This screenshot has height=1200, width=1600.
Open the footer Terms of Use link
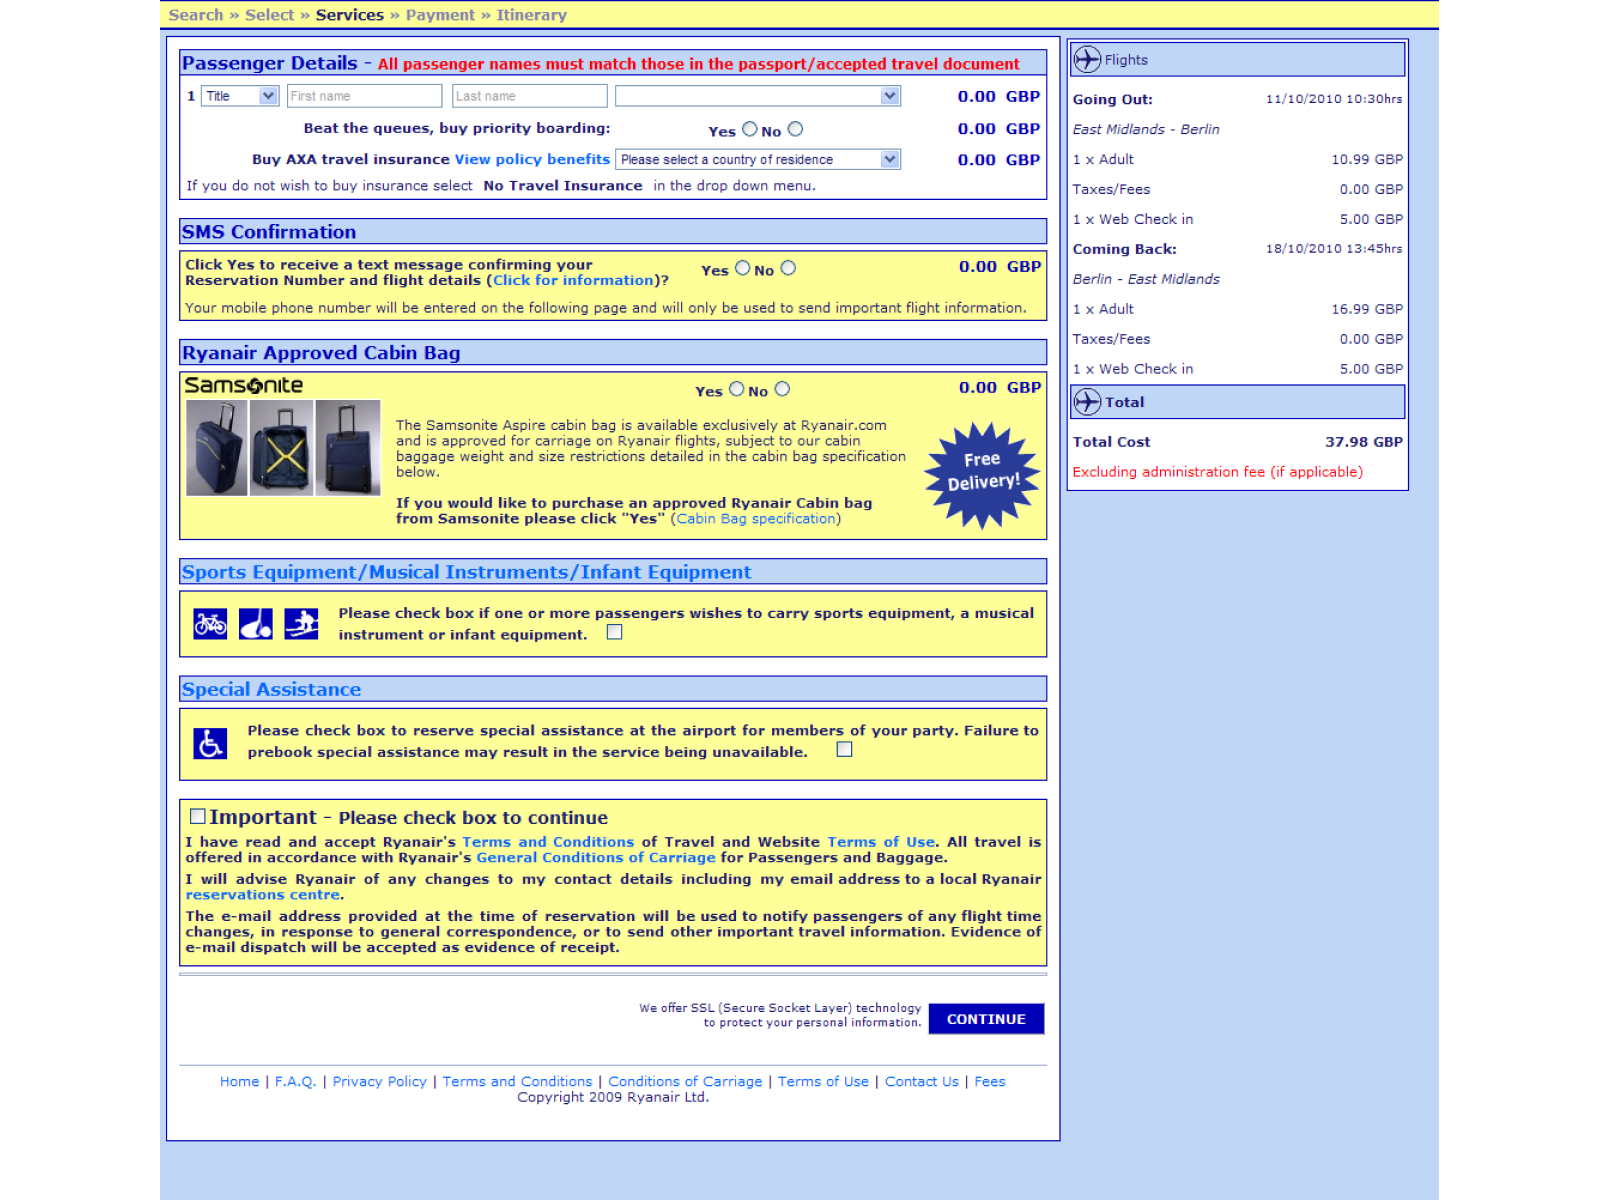pos(824,1082)
